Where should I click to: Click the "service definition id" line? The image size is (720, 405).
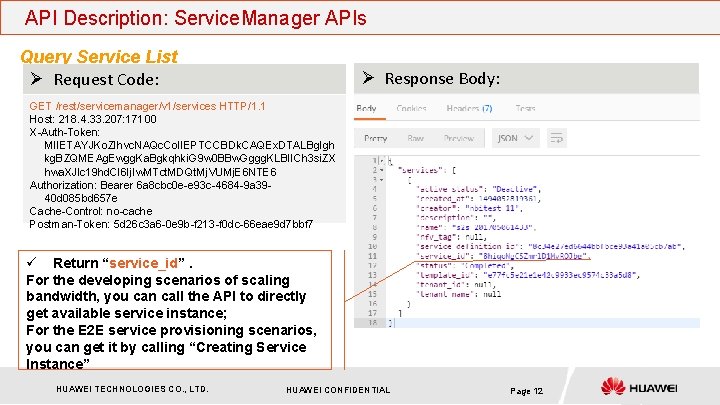[550, 247]
